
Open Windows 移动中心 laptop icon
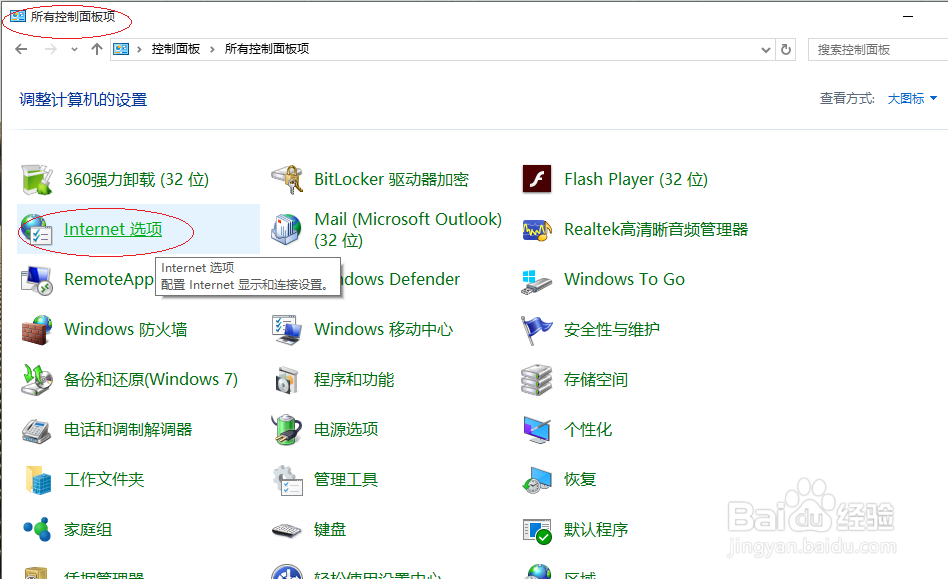point(287,330)
